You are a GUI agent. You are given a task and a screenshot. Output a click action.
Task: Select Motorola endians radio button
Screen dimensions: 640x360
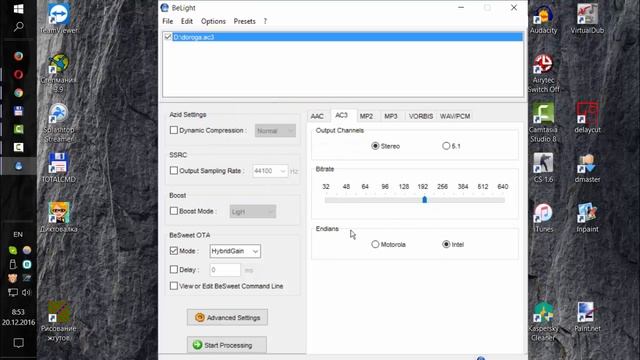(375, 244)
